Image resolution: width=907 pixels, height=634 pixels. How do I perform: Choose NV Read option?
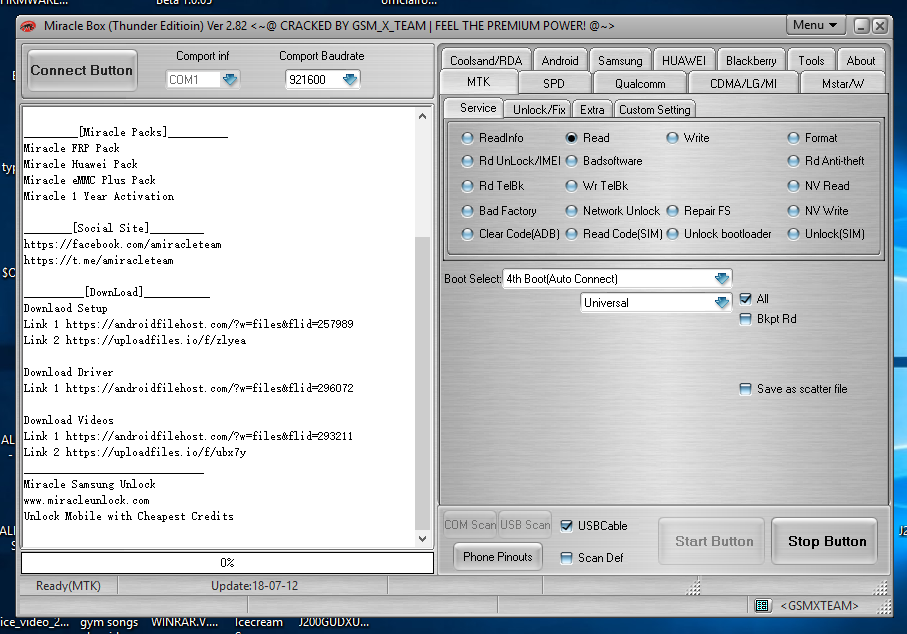(x=819, y=186)
